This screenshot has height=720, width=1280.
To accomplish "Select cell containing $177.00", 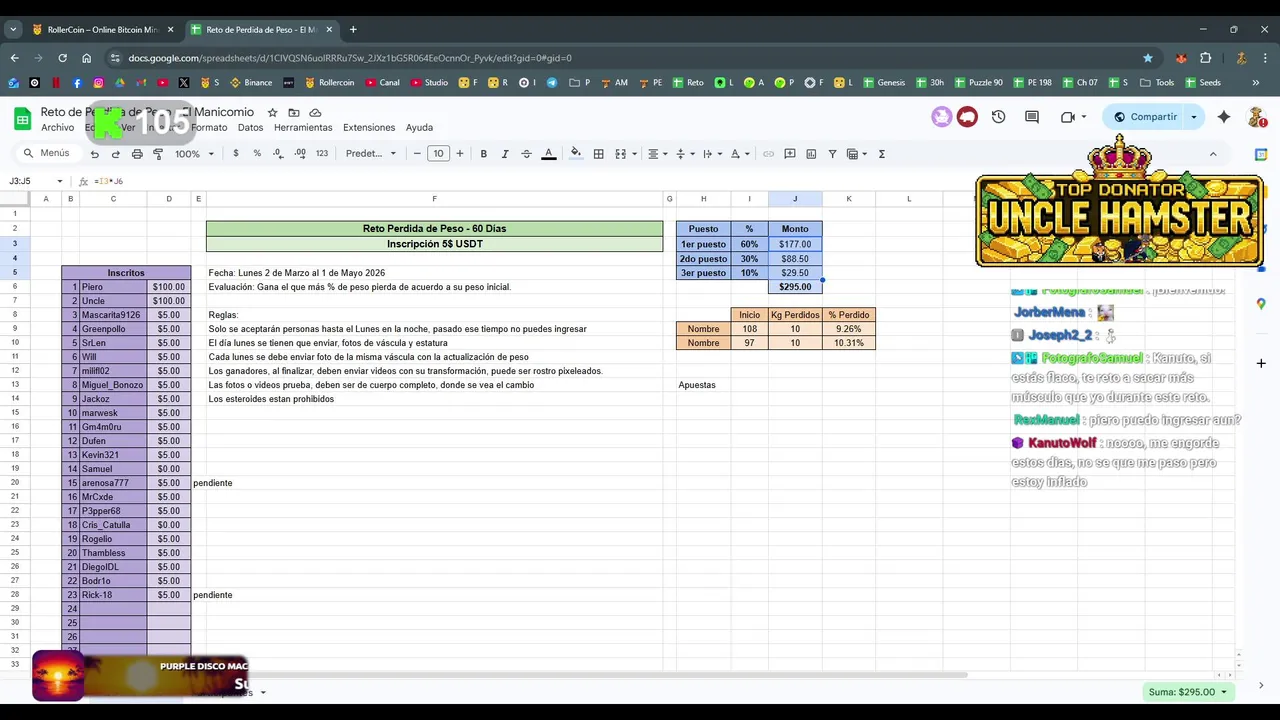I will (x=795, y=244).
